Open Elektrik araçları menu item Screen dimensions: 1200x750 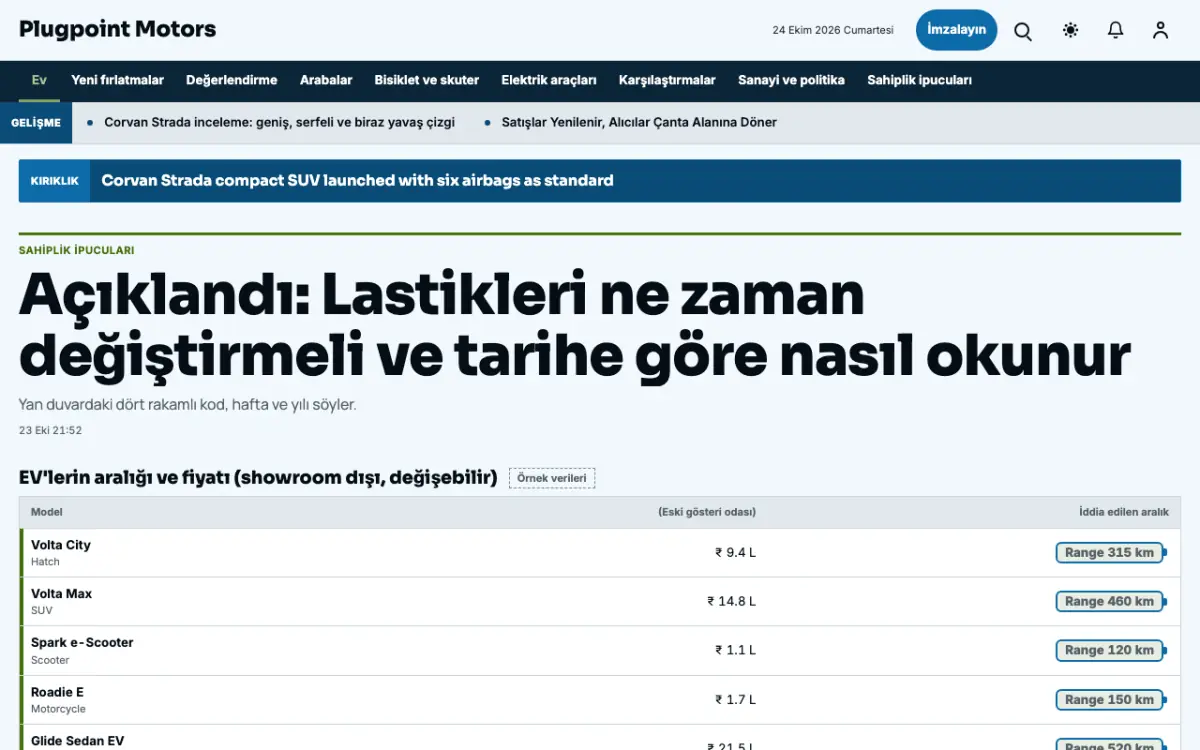[549, 80]
